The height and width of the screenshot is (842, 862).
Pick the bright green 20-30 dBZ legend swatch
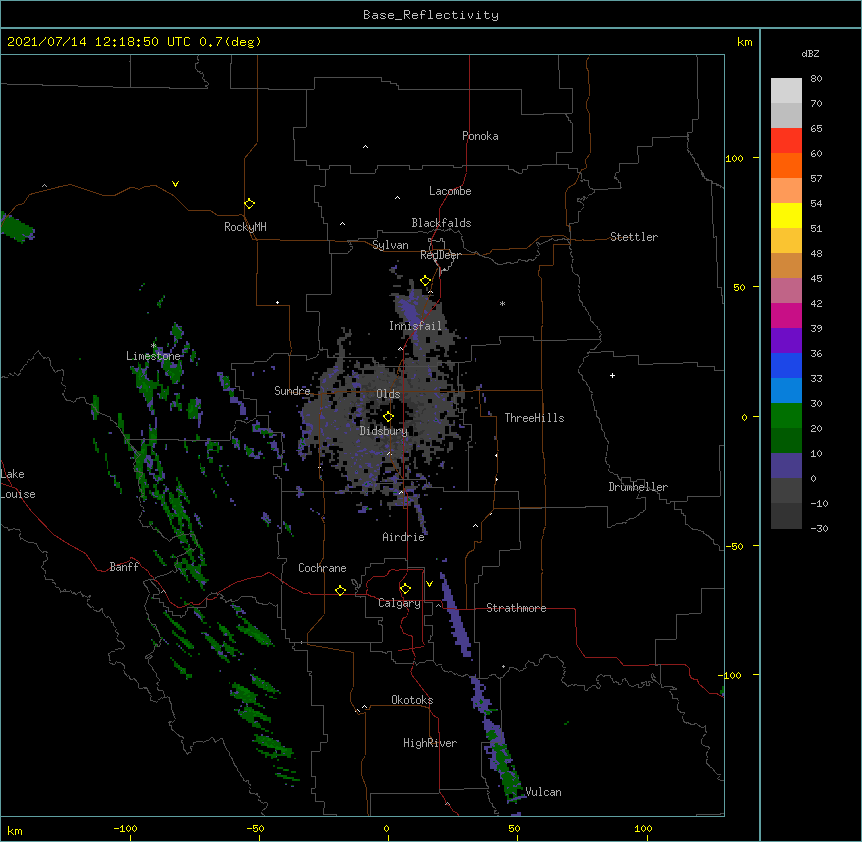(786, 416)
